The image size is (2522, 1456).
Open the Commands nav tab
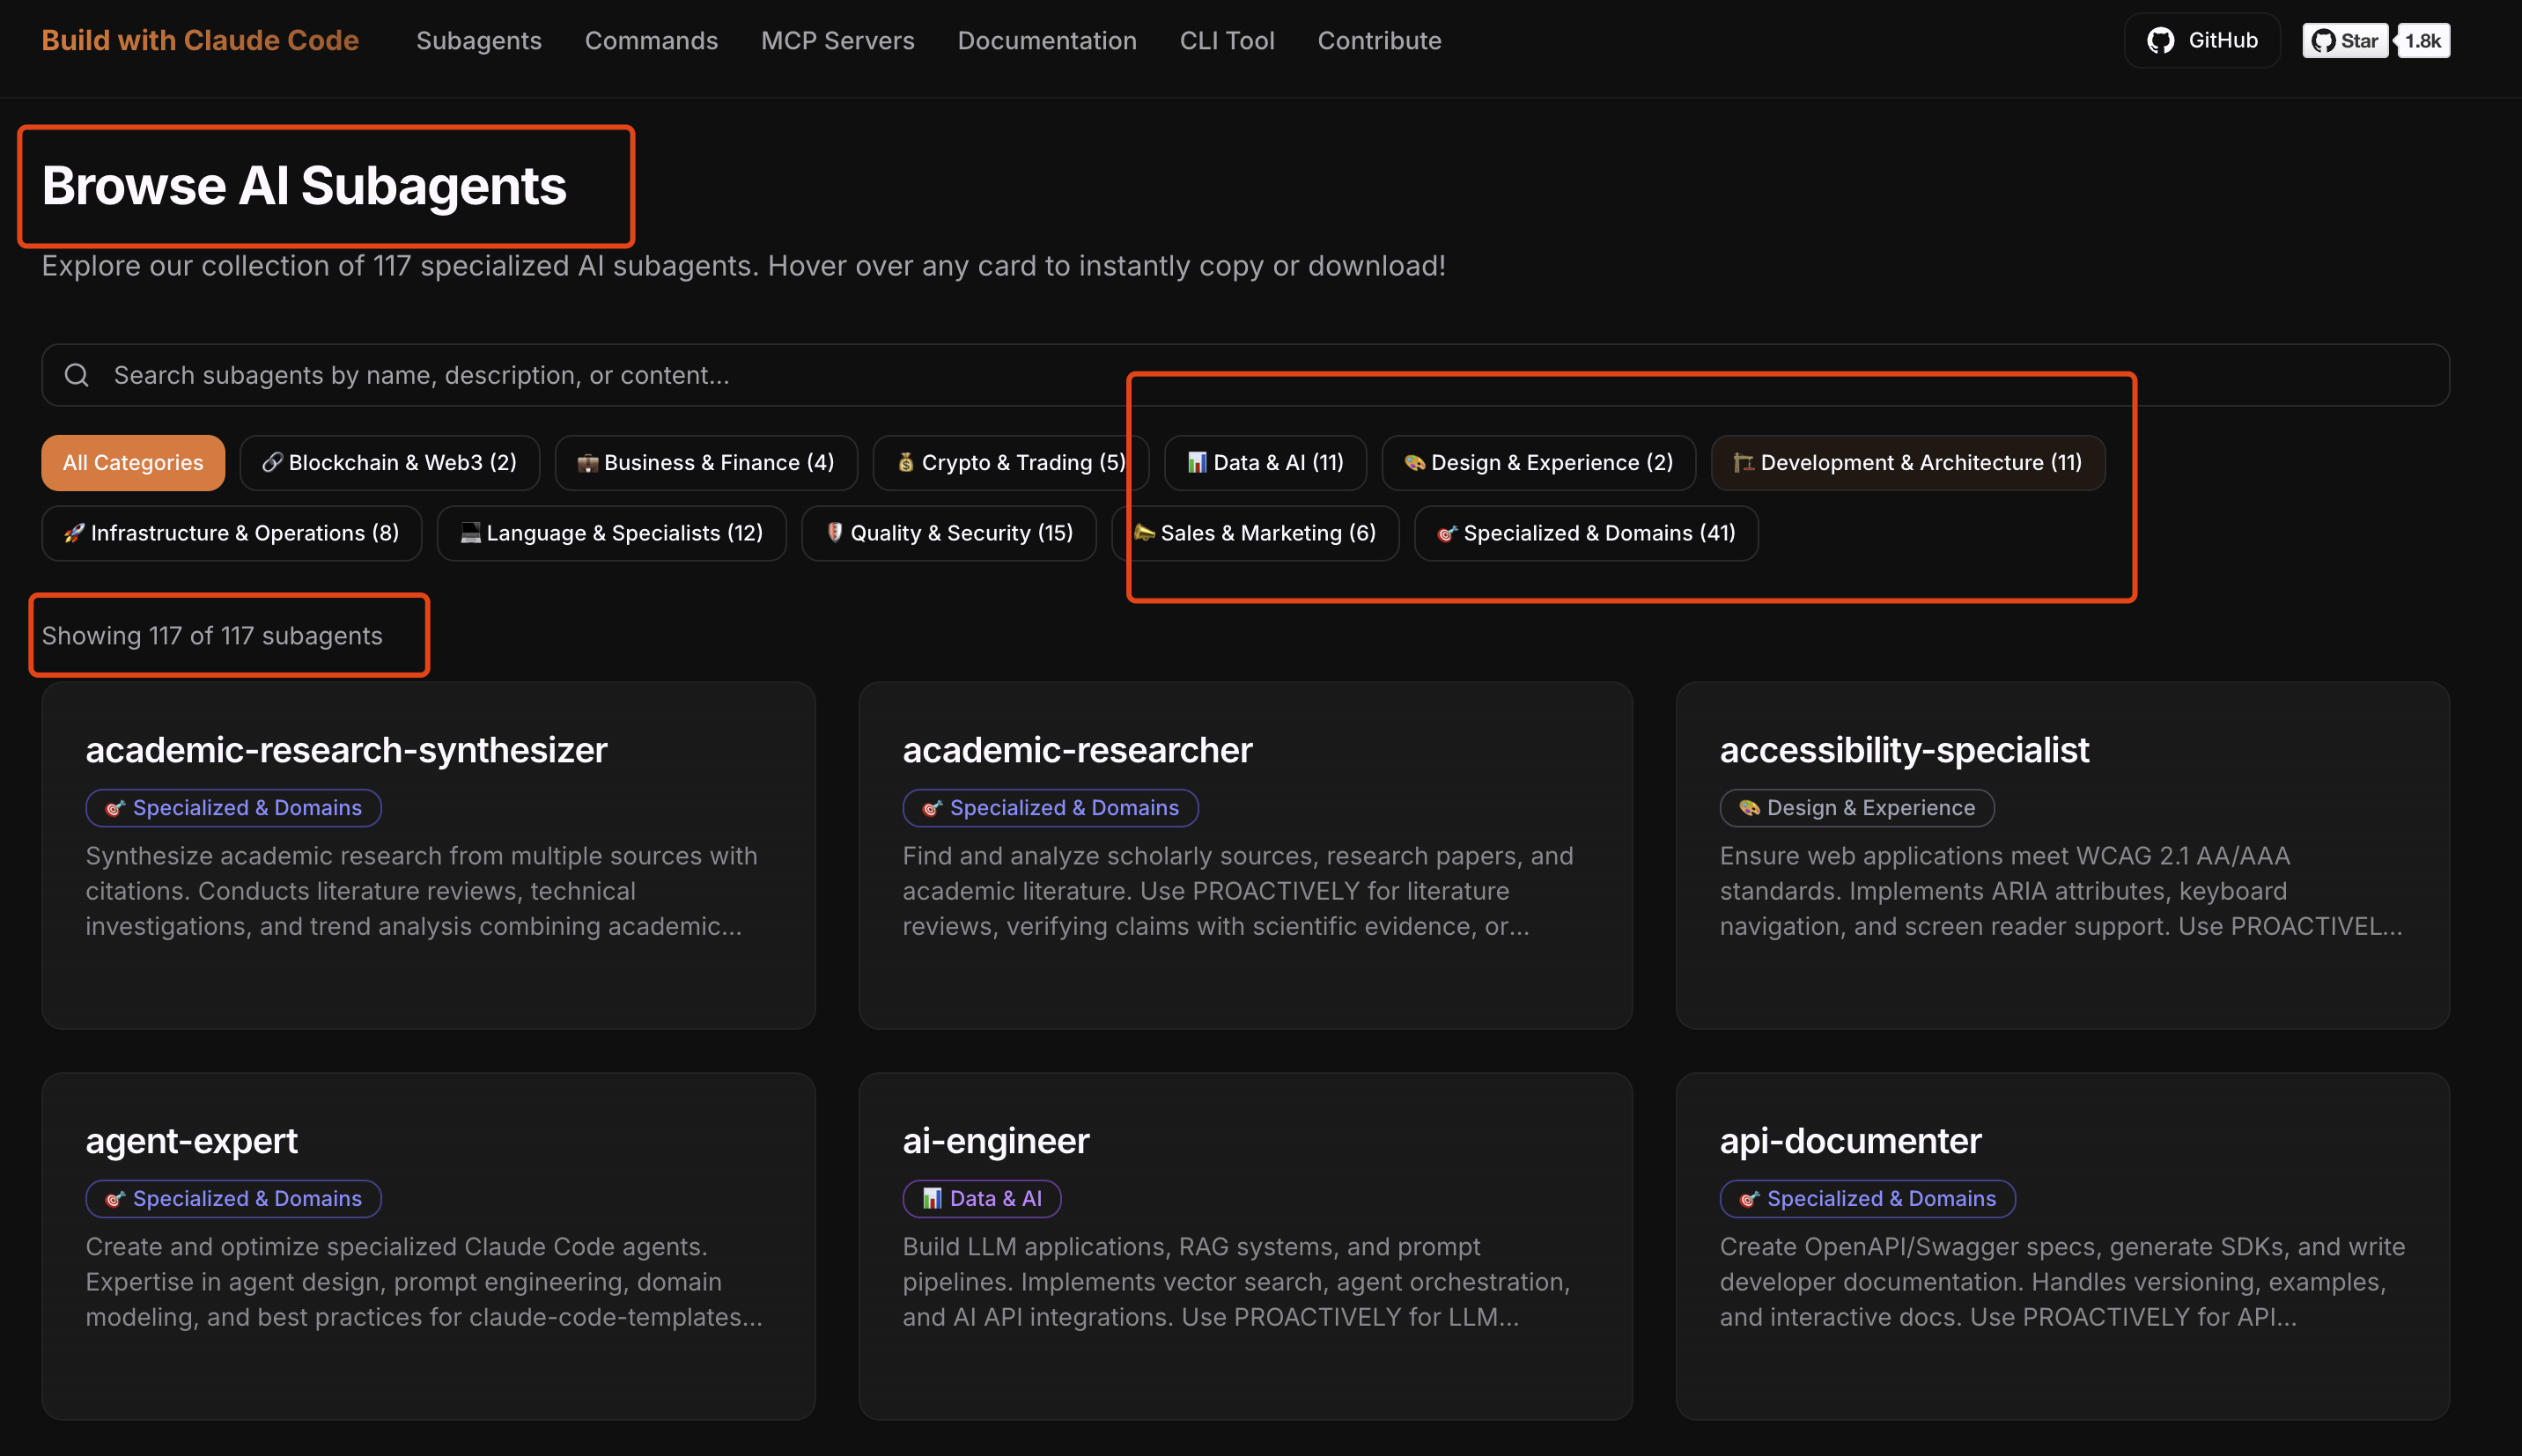click(x=651, y=40)
